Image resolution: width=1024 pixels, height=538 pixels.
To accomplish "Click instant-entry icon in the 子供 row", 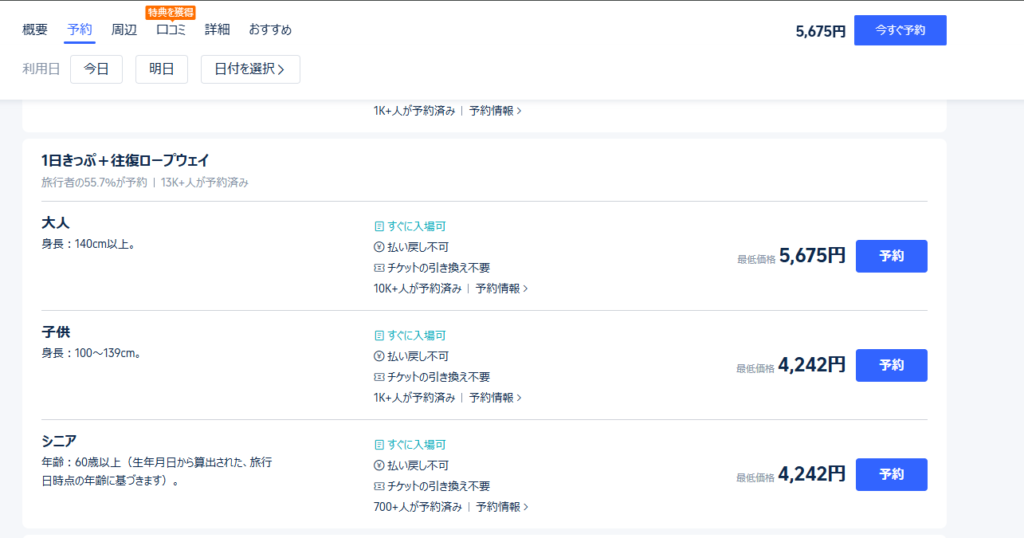I will [379, 336].
